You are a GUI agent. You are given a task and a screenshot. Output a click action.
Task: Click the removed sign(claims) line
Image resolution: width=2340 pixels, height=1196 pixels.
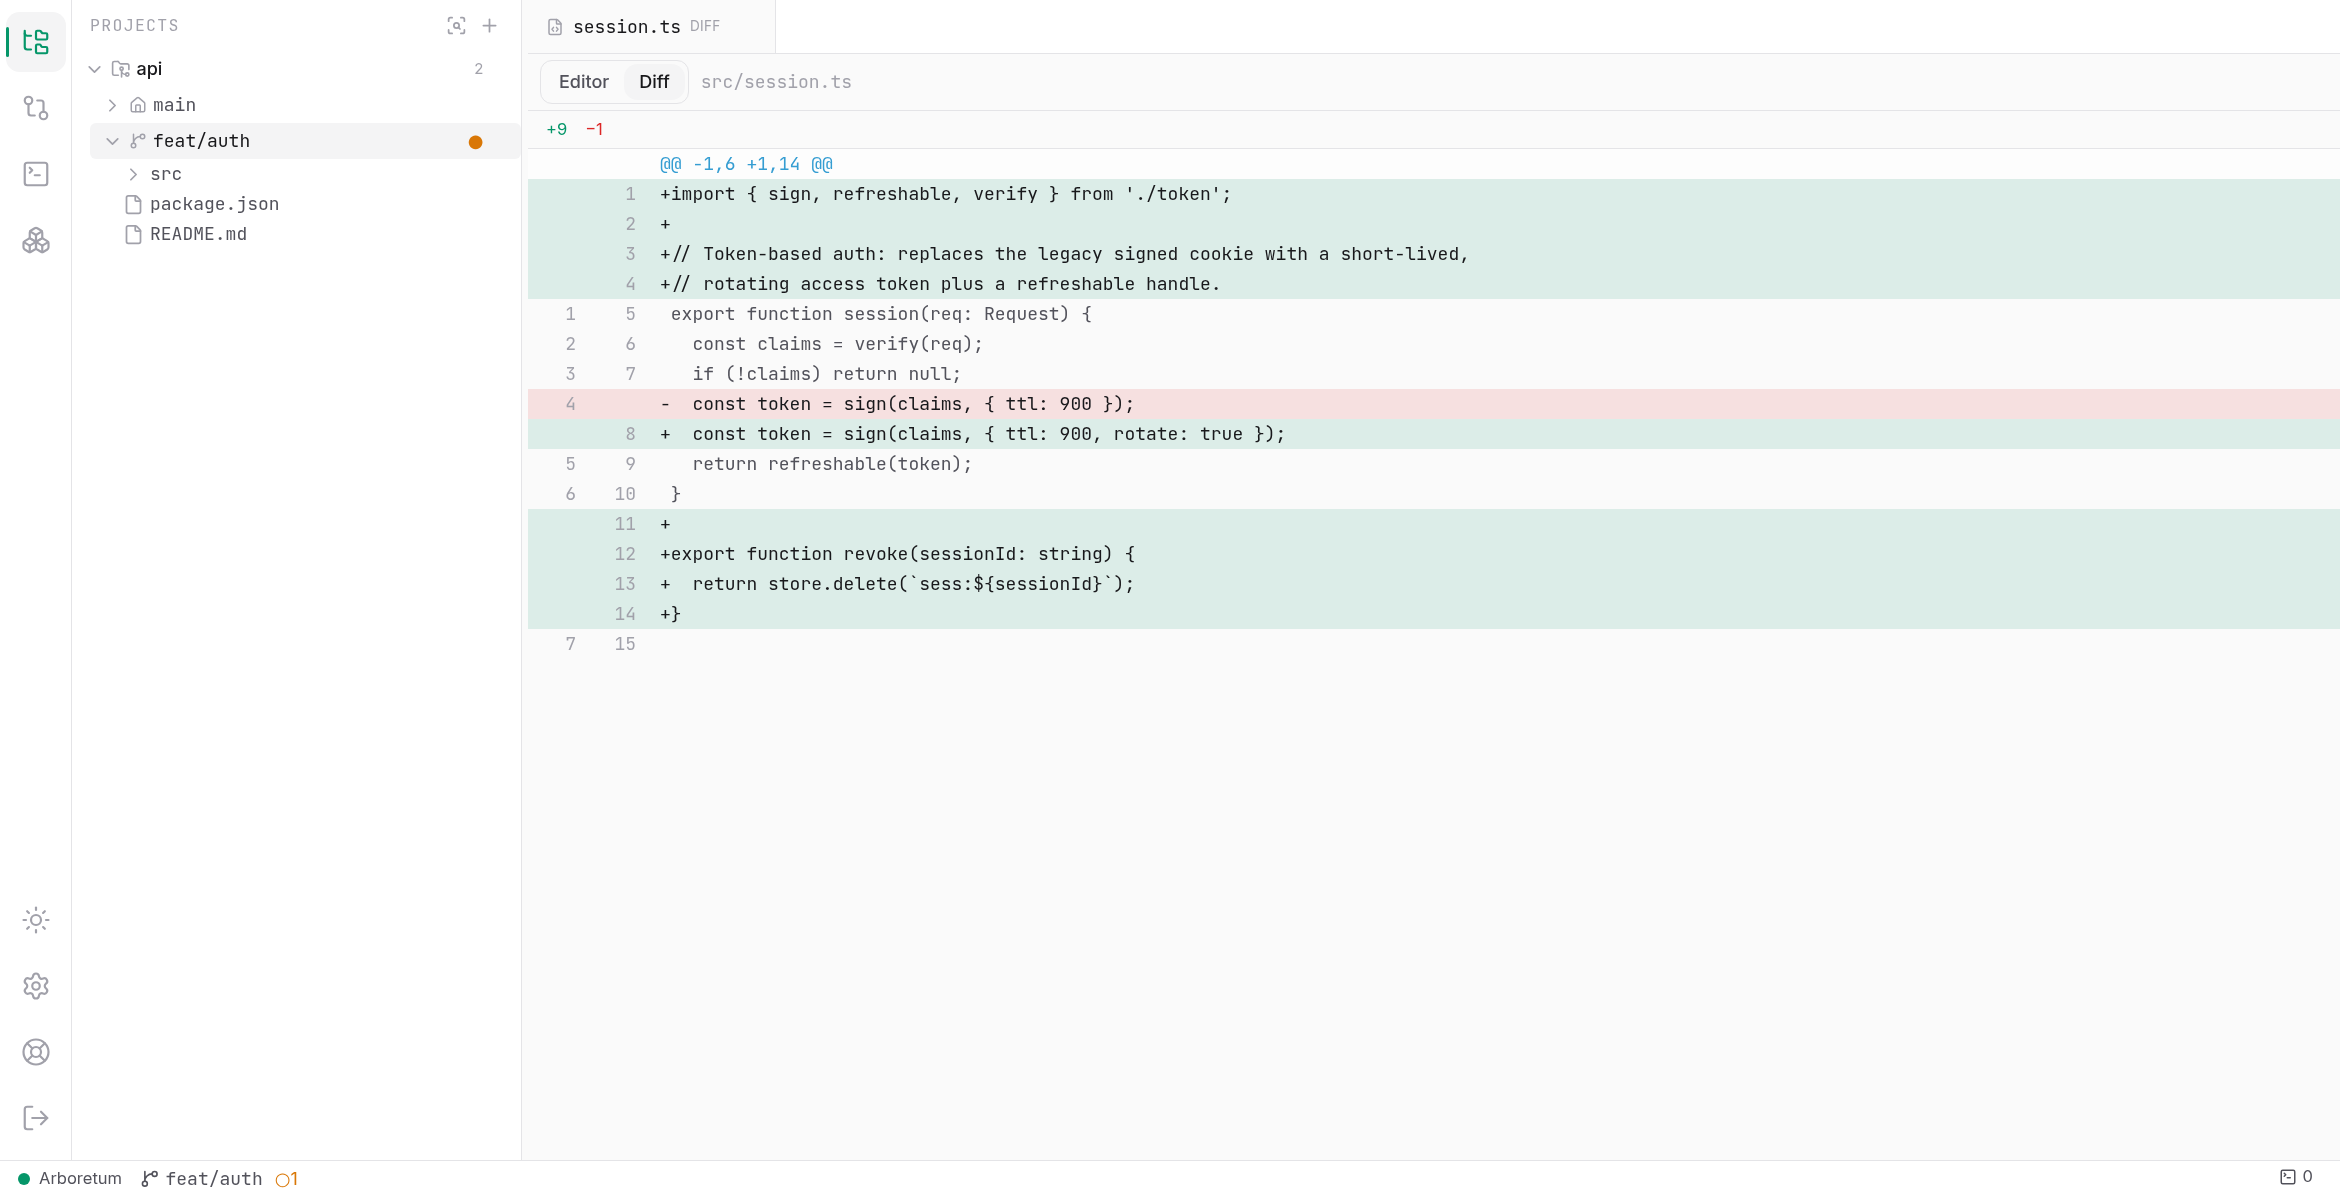(x=1434, y=404)
